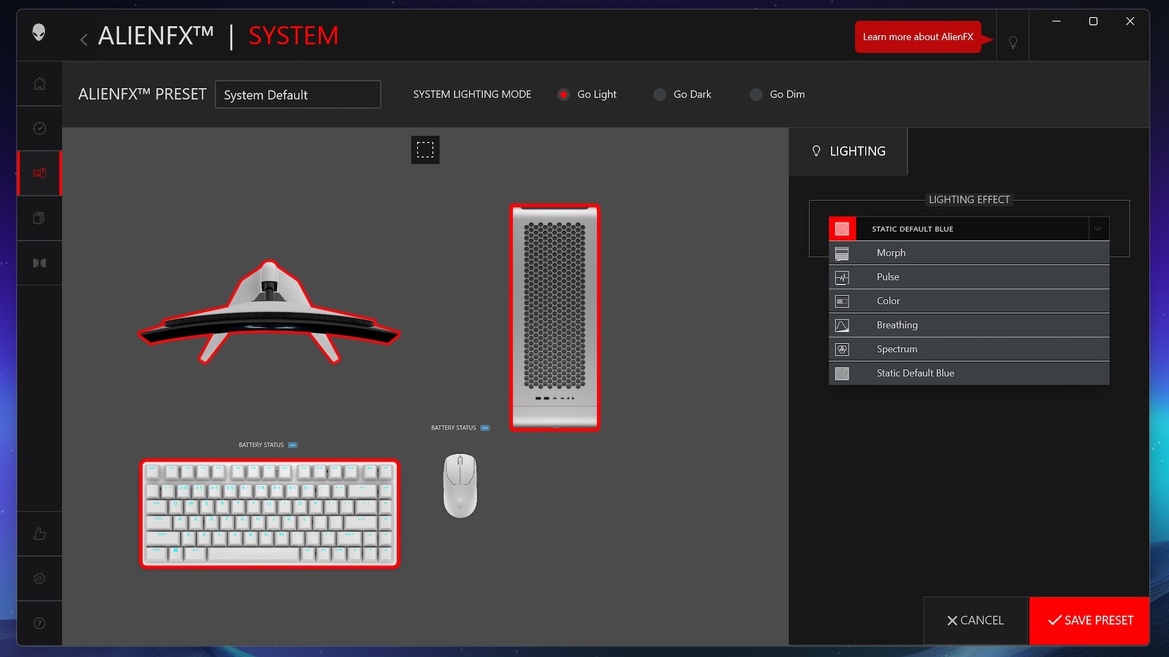Go back using the left chevron arrow
Image resolution: width=1169 pixels, height=657 pixels.
point(84,39)
